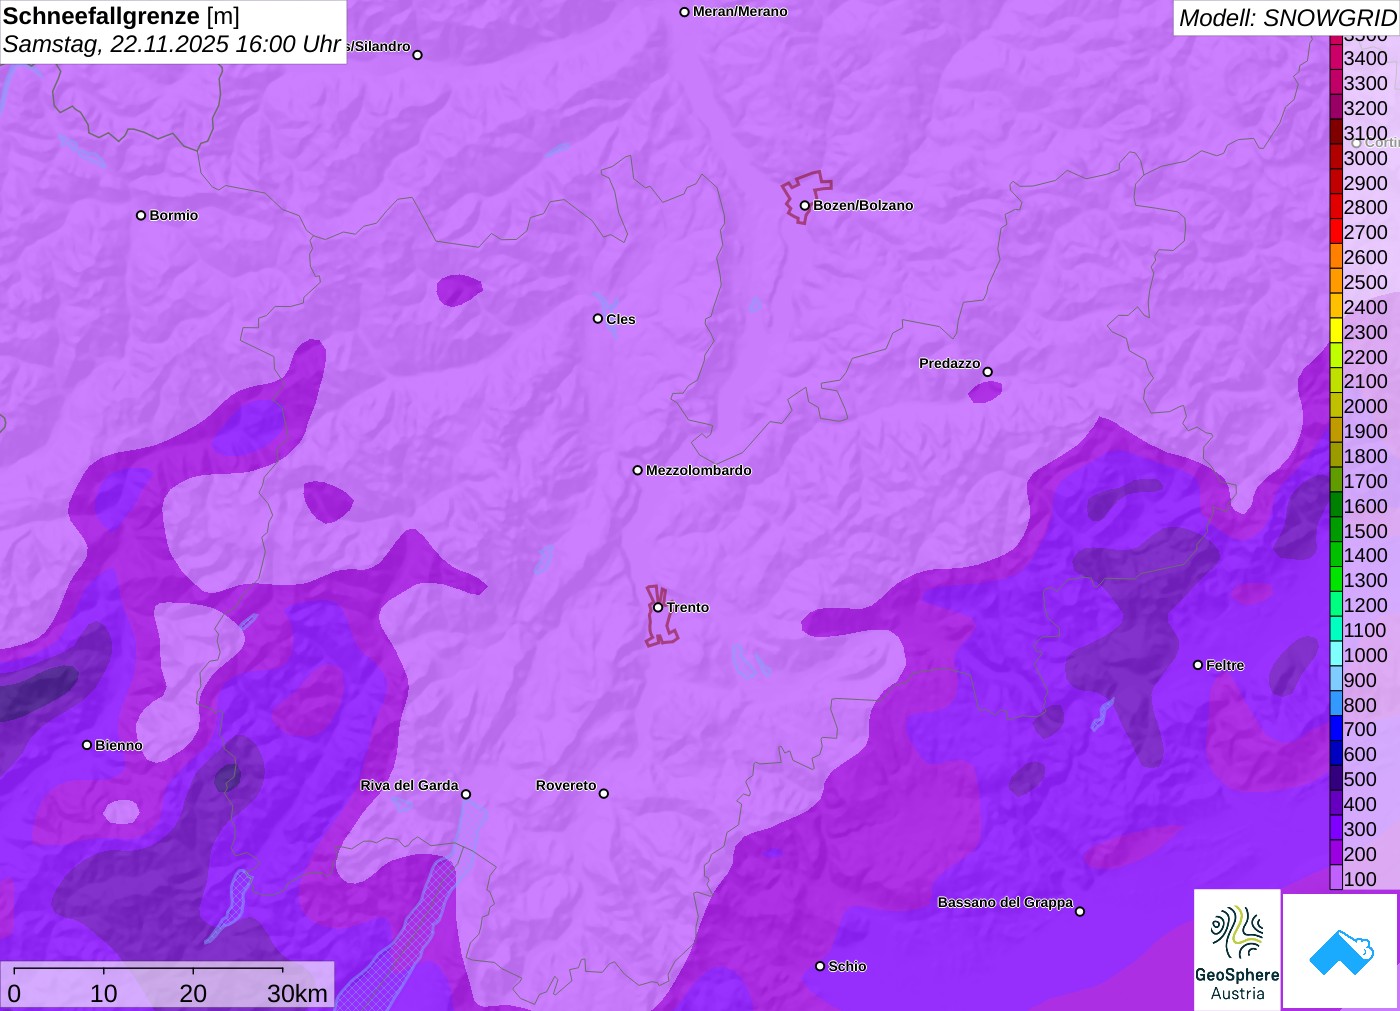Click the blue house-and-cloud logo

(1341, 951)
